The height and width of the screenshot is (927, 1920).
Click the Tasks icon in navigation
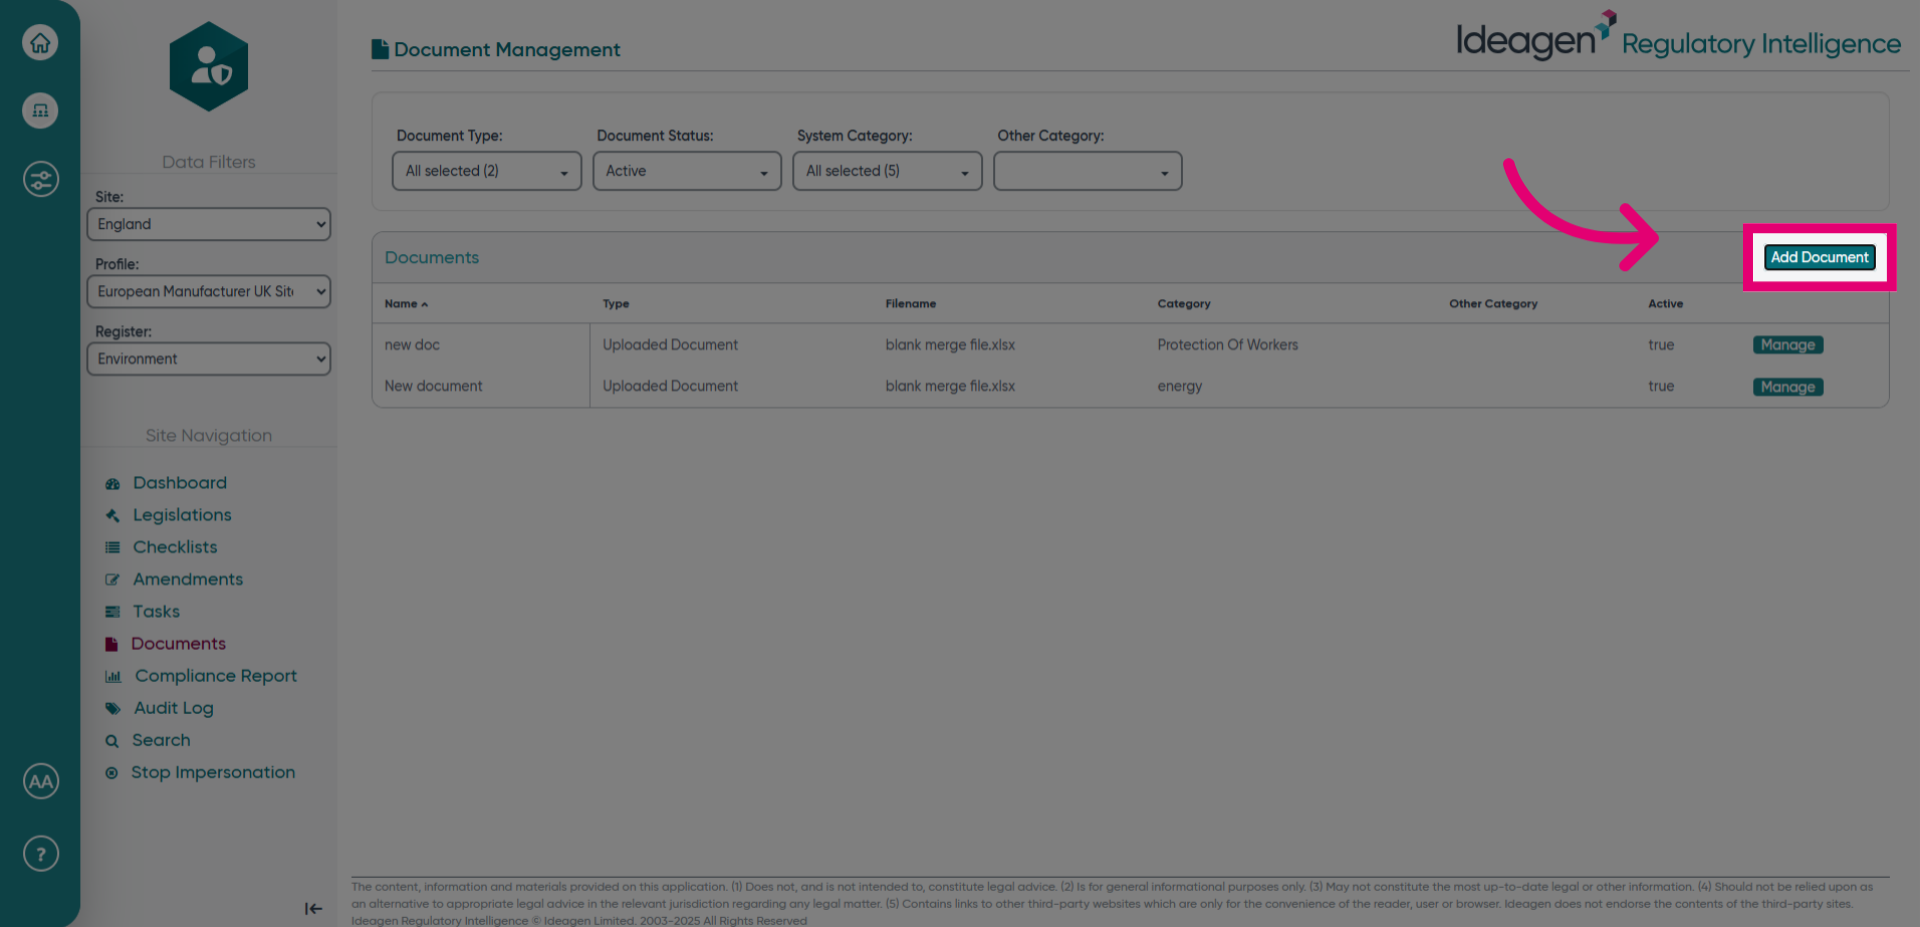click(112, 612)
